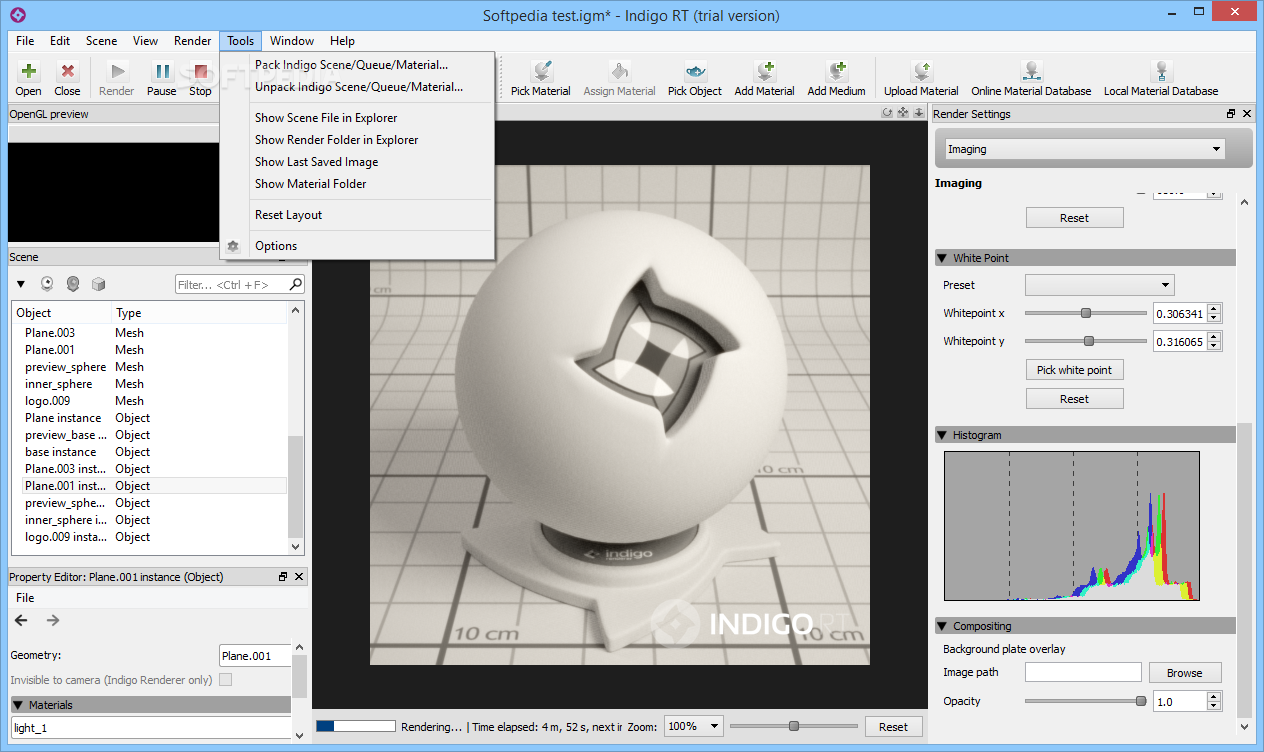Screen dimensions: 1264x752
Task: Click the Upload Material icon
Action: 921,71
